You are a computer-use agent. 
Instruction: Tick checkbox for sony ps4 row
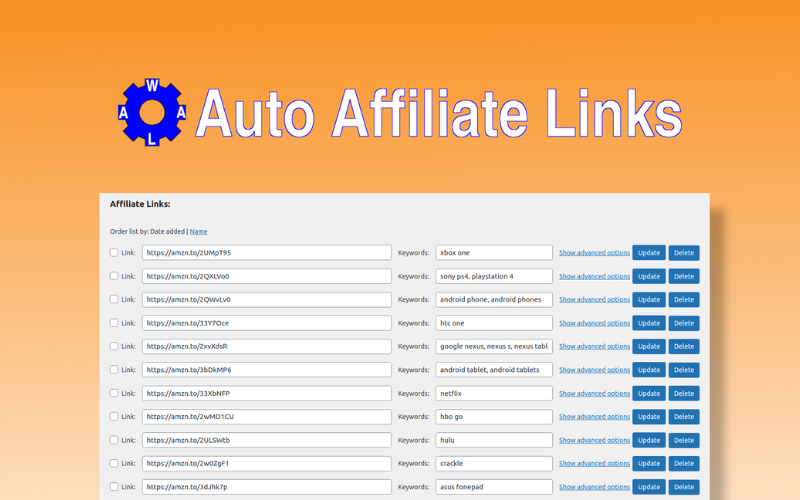tap(114, 276)
